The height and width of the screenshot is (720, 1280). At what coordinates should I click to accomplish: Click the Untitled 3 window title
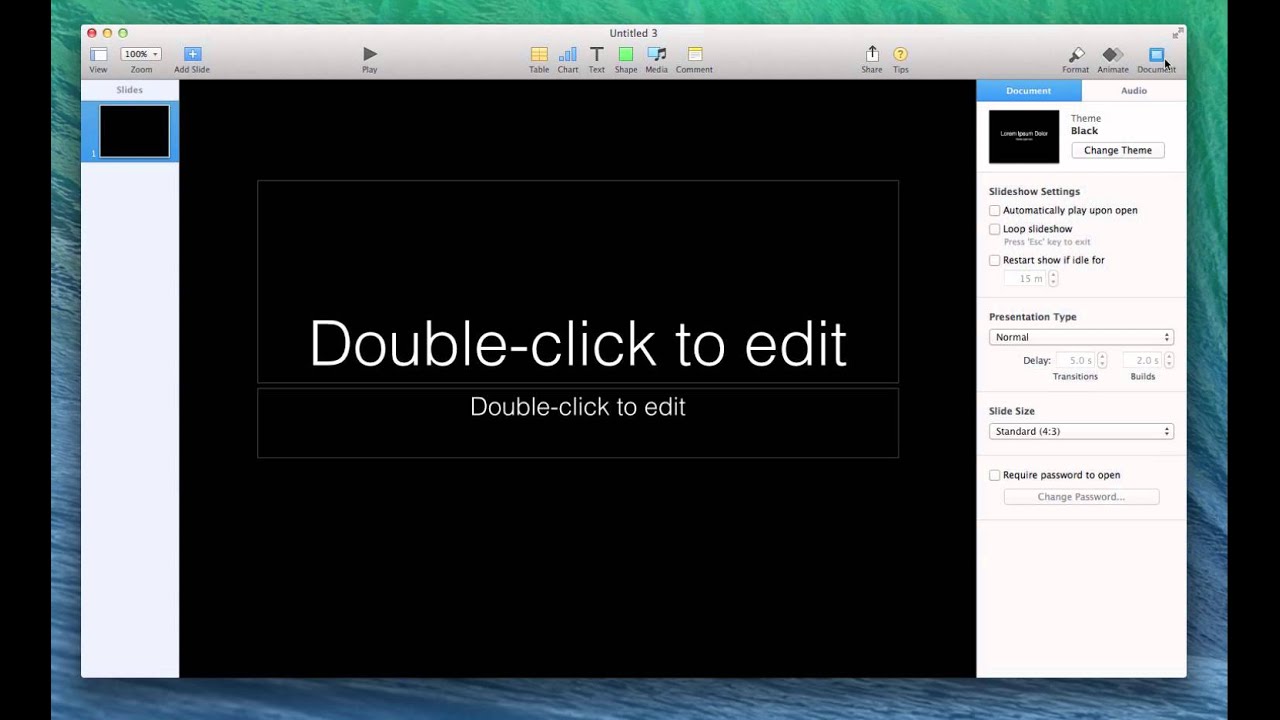pos(633,33)
